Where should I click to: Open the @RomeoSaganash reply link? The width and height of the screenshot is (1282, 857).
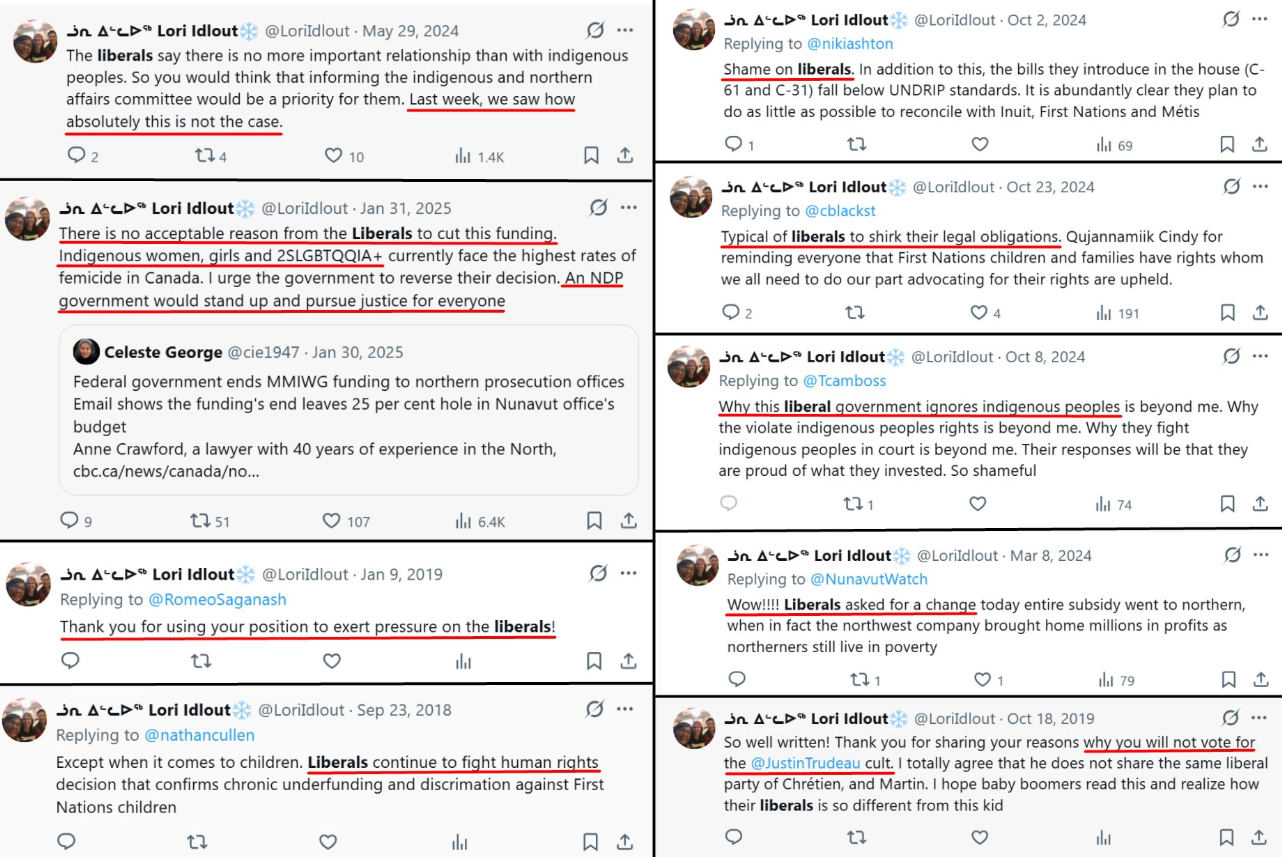(x=217, y=600)
